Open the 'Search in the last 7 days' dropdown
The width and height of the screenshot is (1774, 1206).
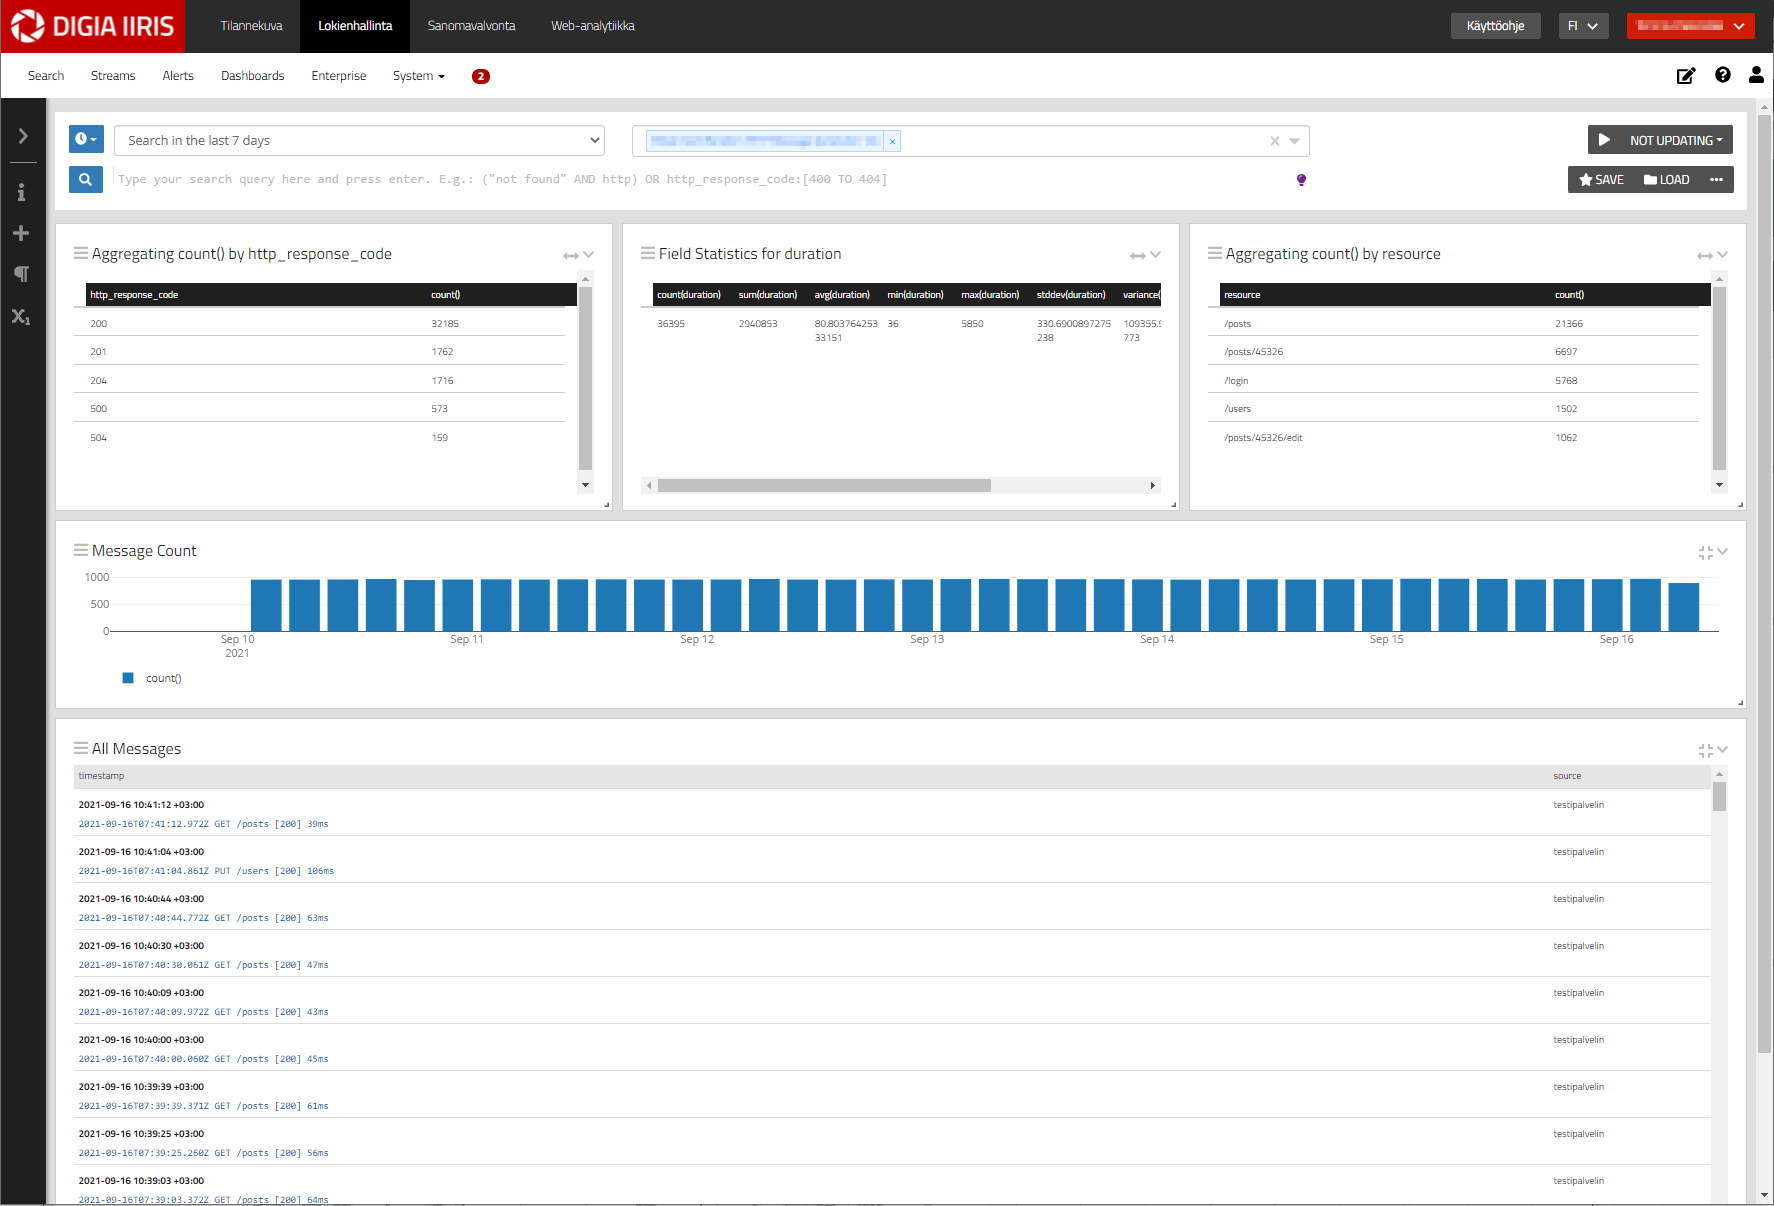(360, 140)
